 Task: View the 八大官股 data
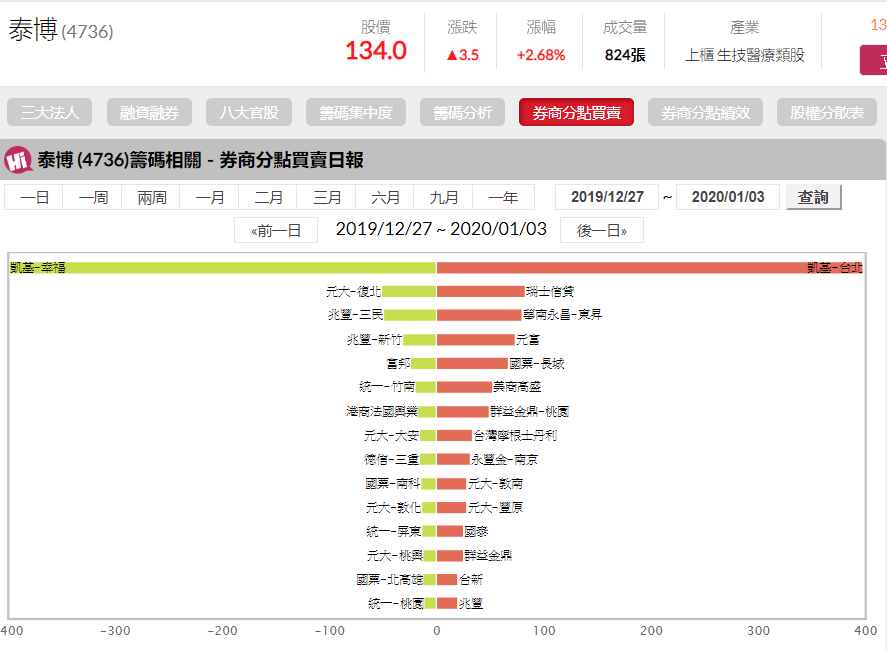[248, 112]
